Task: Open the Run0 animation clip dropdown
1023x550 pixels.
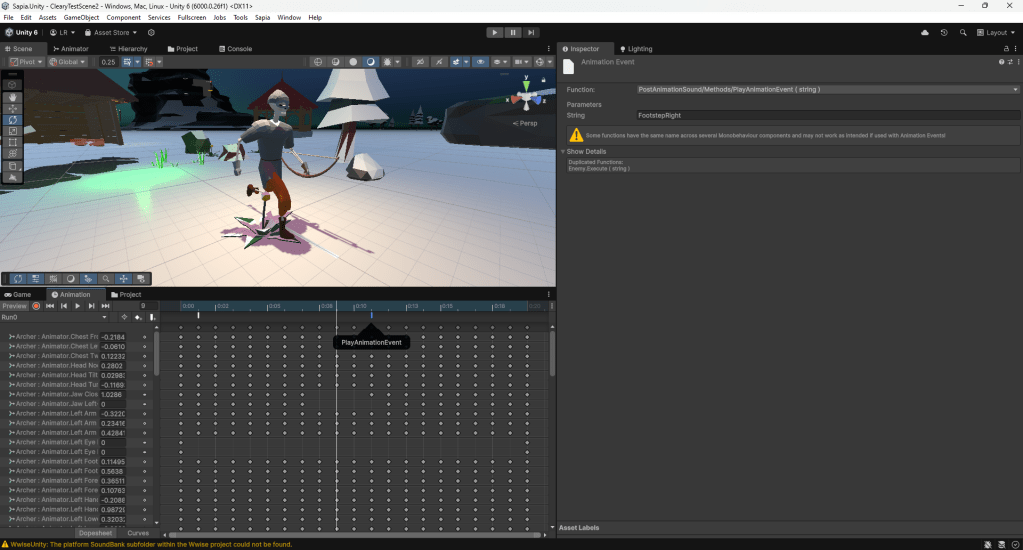Action: coord(54,317)
